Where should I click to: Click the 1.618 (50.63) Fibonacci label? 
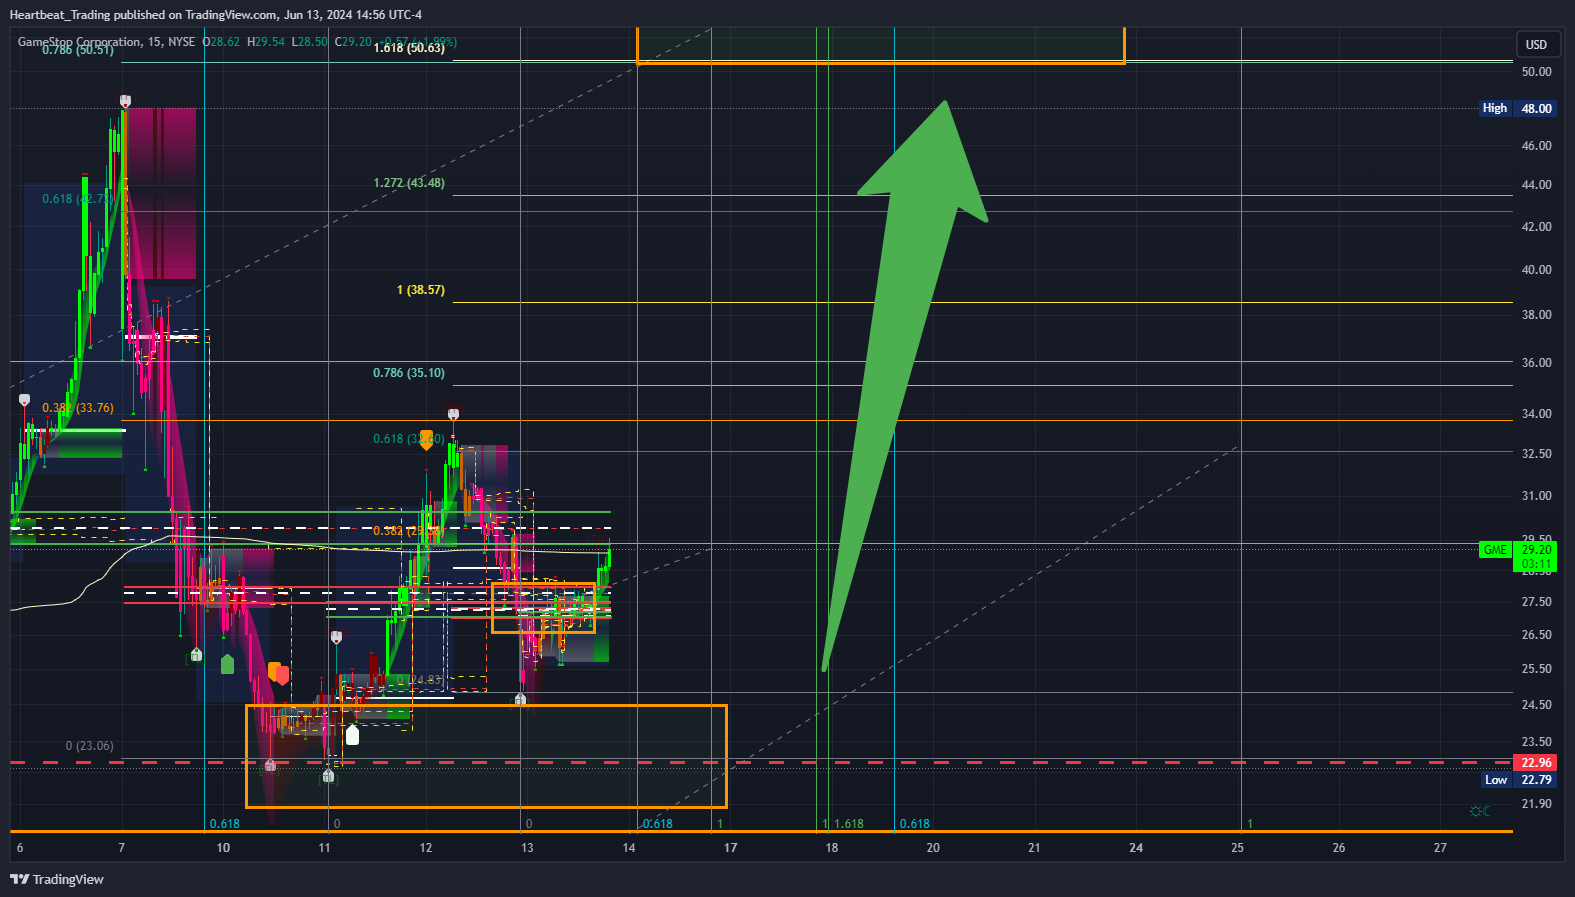pos(409,48)
